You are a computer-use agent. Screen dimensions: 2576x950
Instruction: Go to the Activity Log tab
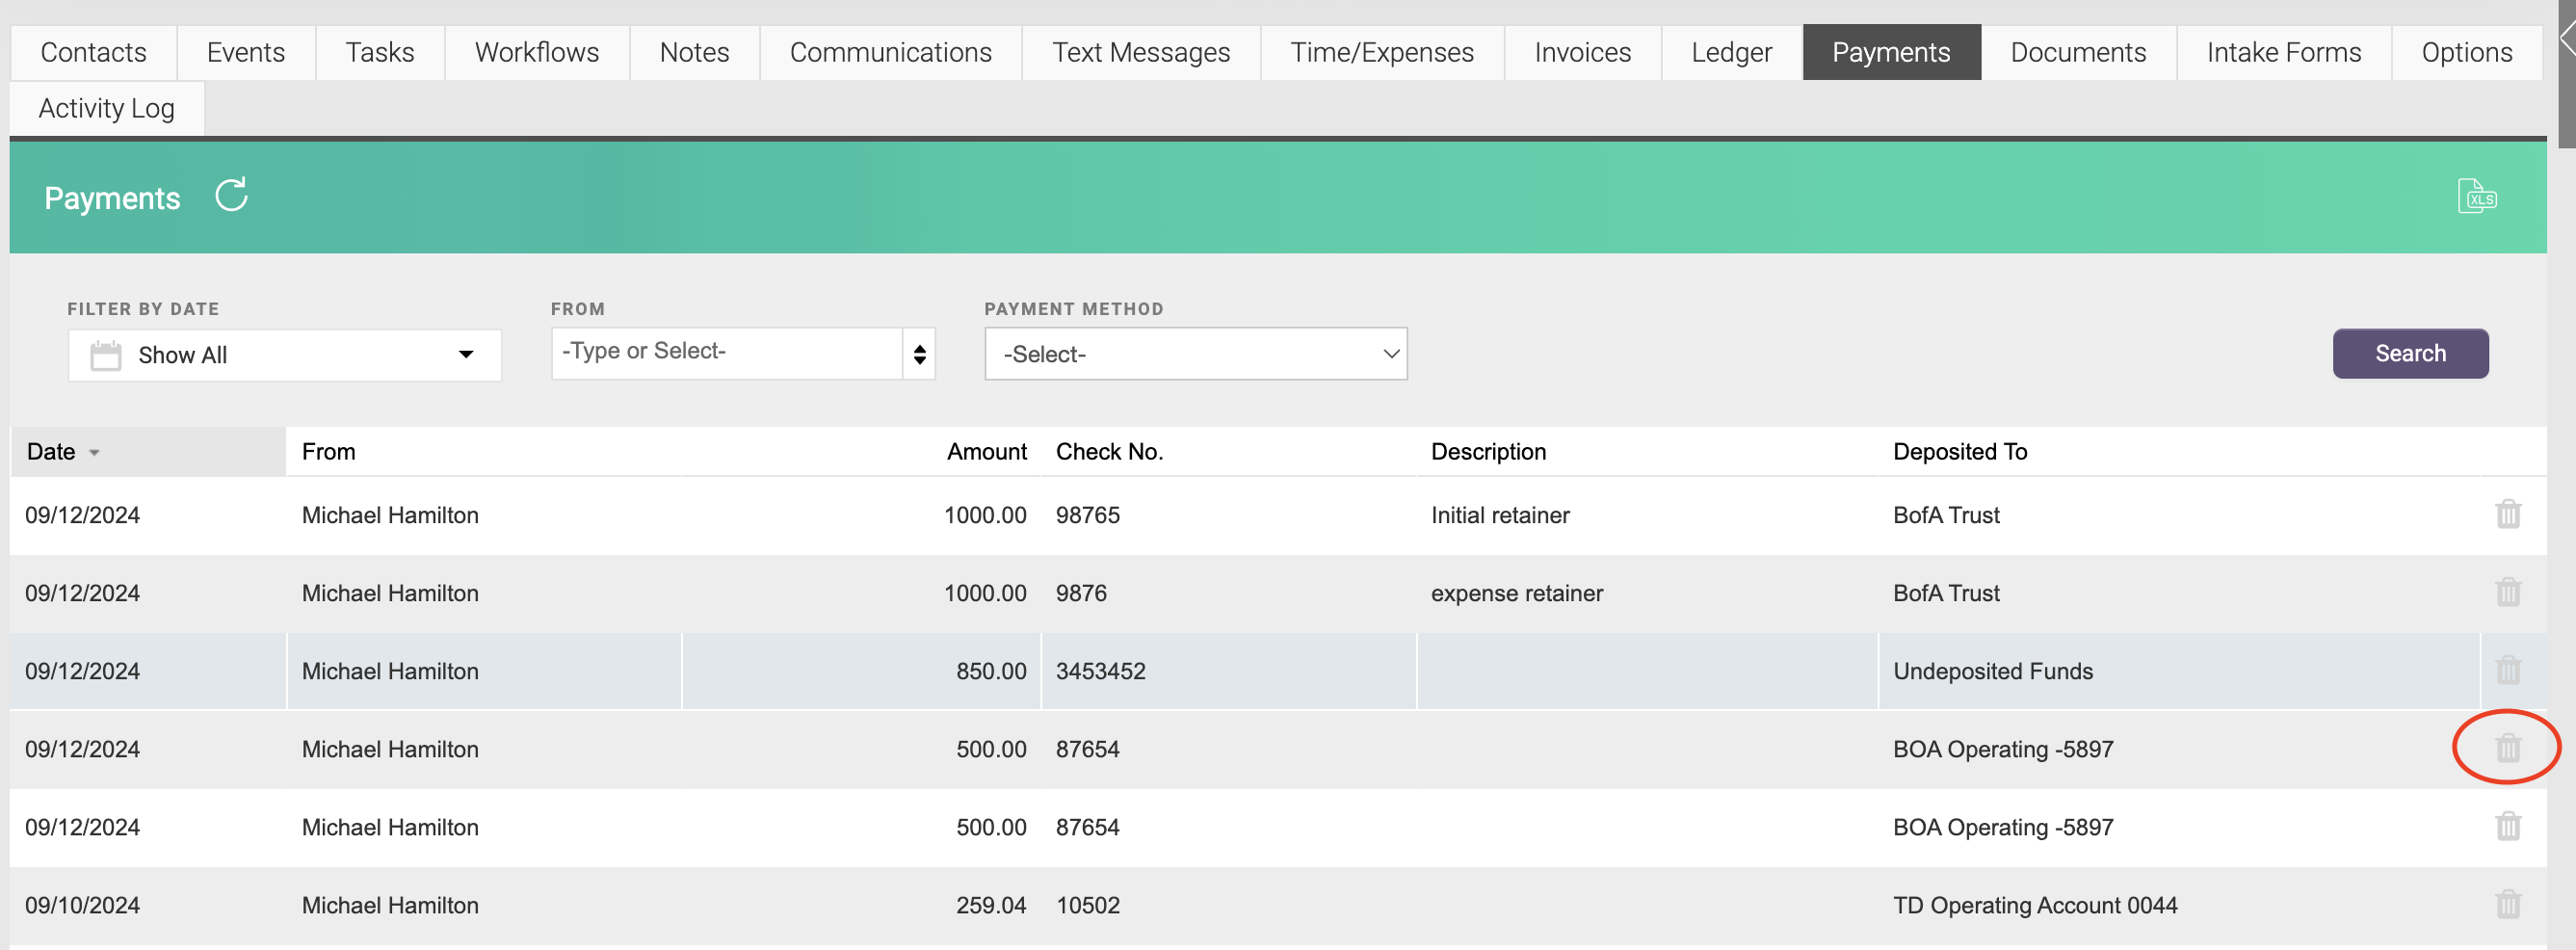pos(106,108)
